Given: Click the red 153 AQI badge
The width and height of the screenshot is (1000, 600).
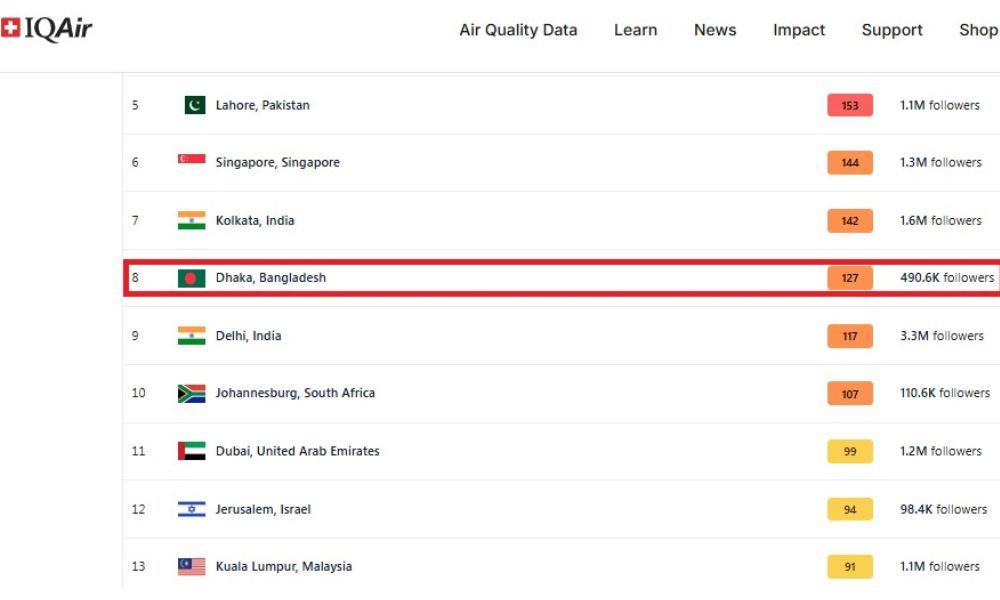Looking at the screenshot, I should click(849, 105).
